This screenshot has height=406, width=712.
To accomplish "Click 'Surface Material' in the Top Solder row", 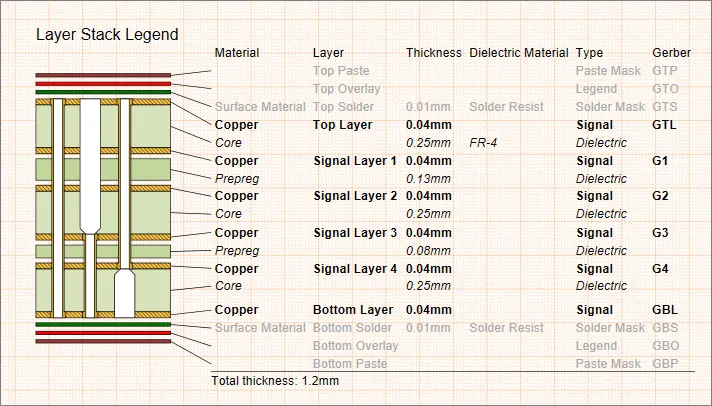I will (260, 107).
